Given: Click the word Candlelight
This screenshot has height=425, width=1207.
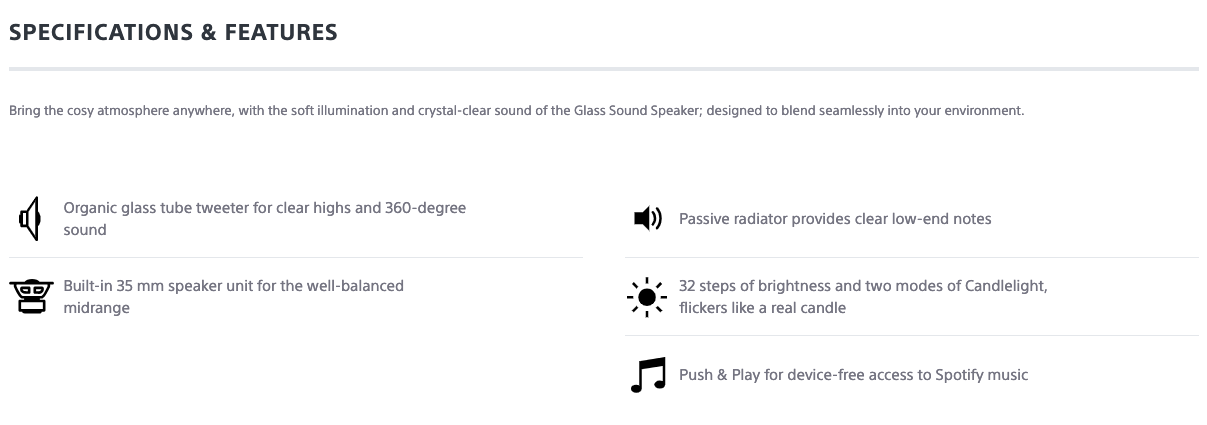Looking at the screenshot, I should pyautogui.click(x=1004, y=286).
